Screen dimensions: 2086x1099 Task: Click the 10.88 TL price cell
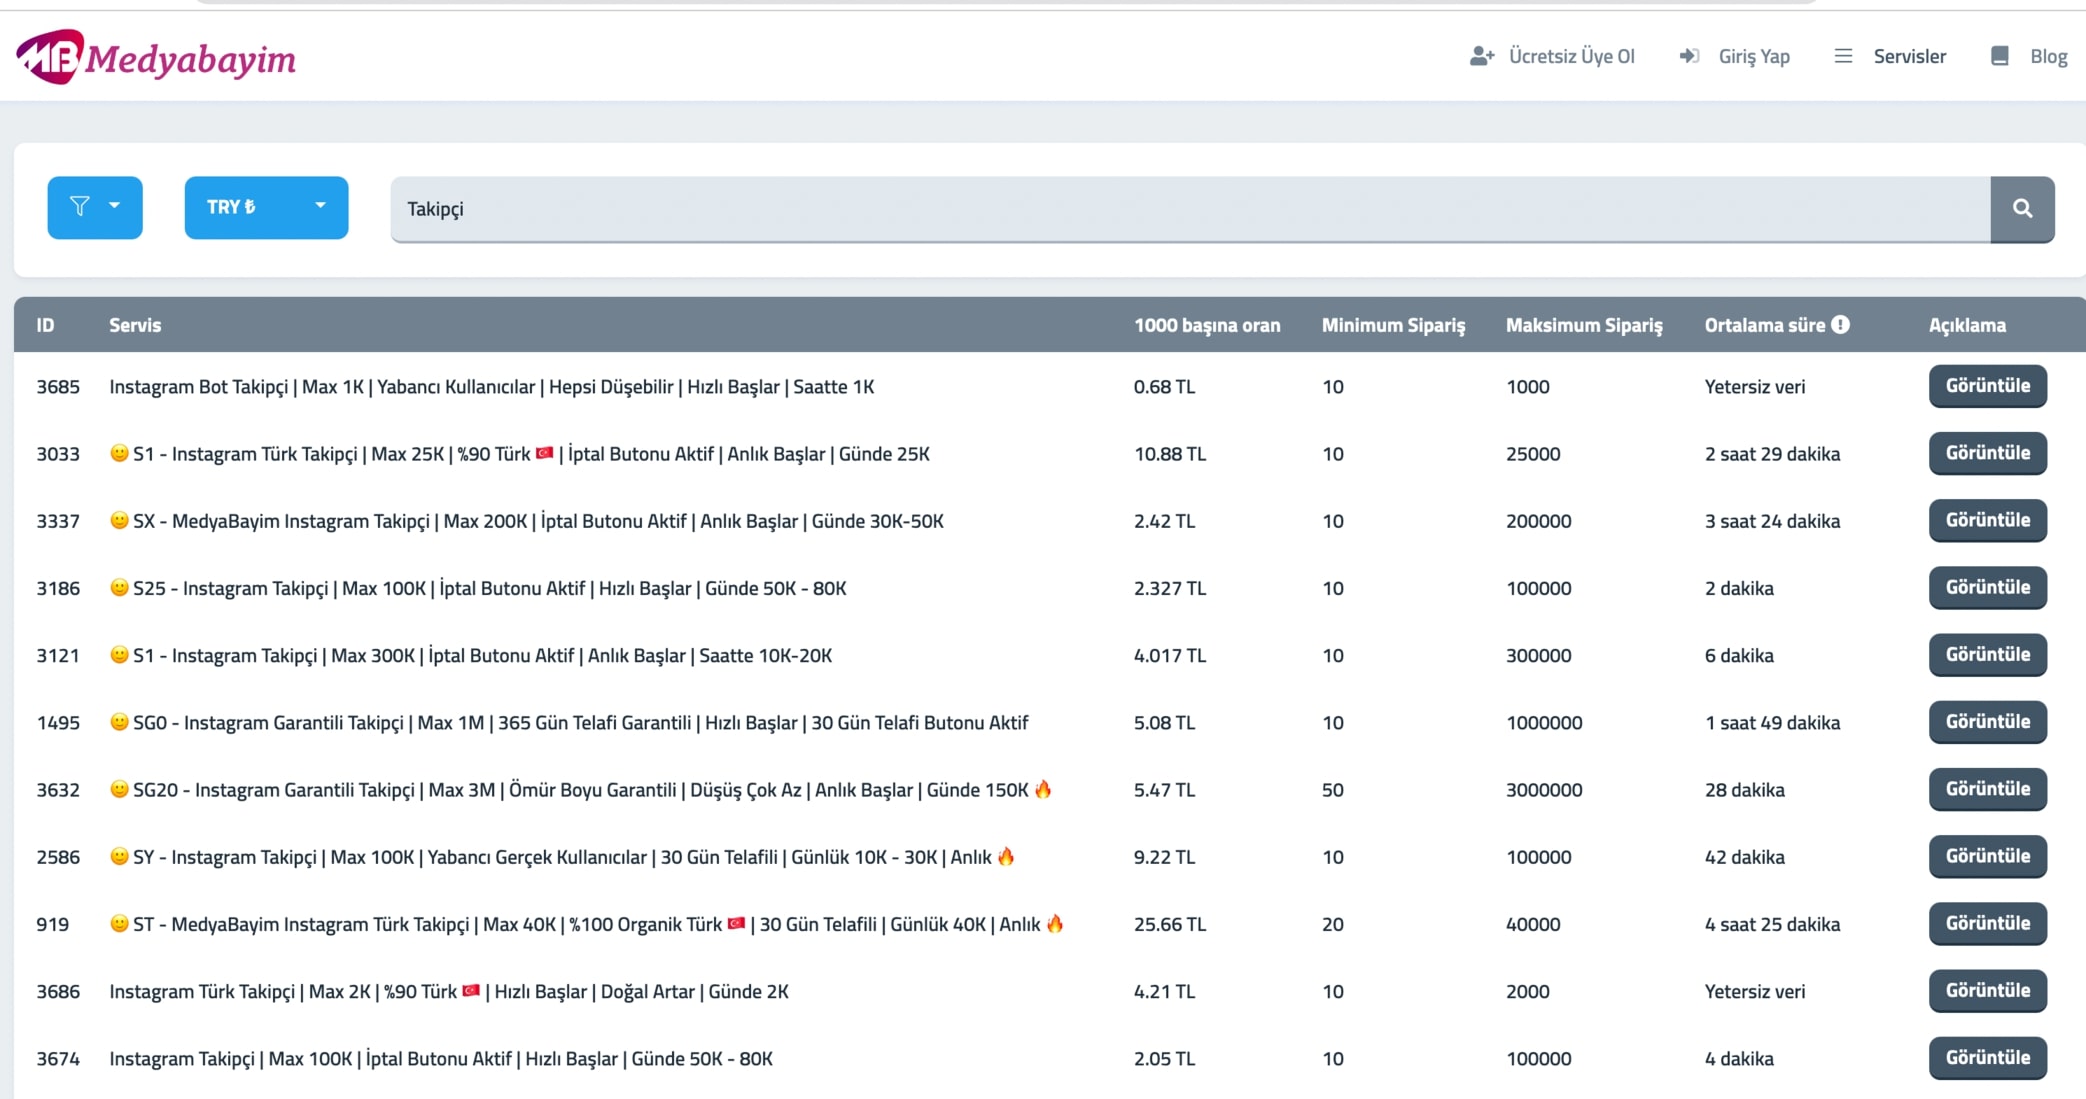1170,454
